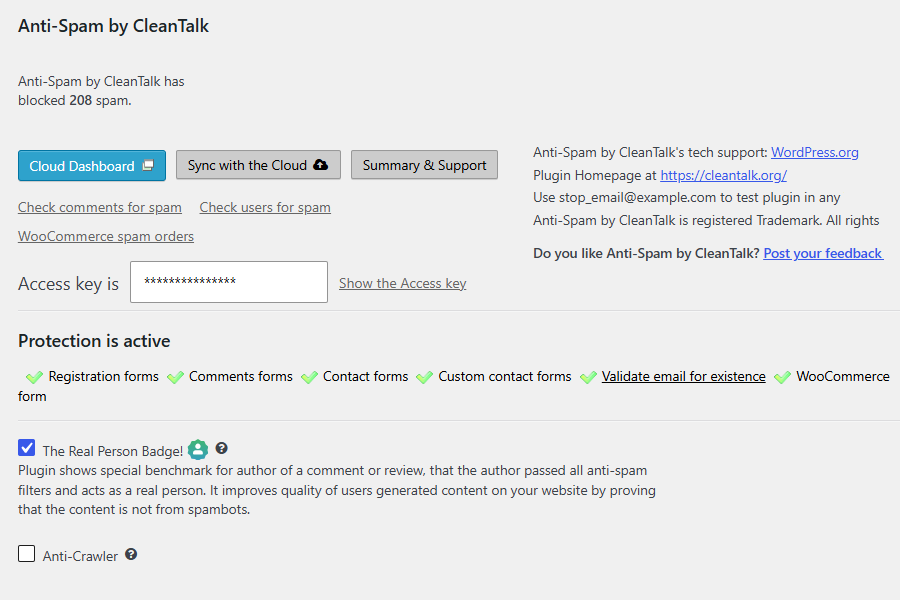Open the WordPress.org support link
900x600 pixels.
click(x=814, y=152)
